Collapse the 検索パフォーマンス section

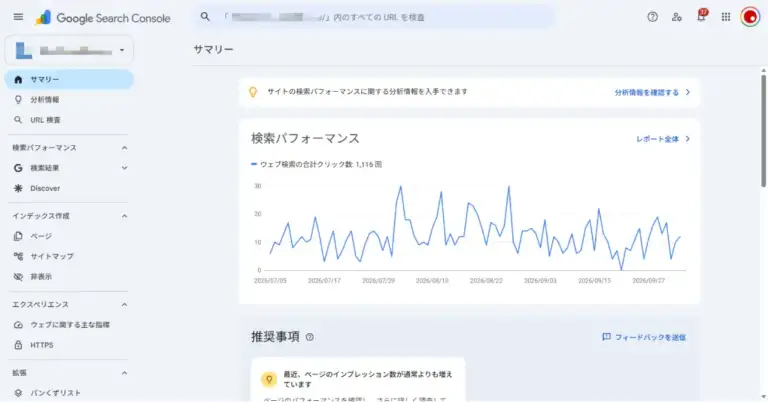click(x=124, y=148)
